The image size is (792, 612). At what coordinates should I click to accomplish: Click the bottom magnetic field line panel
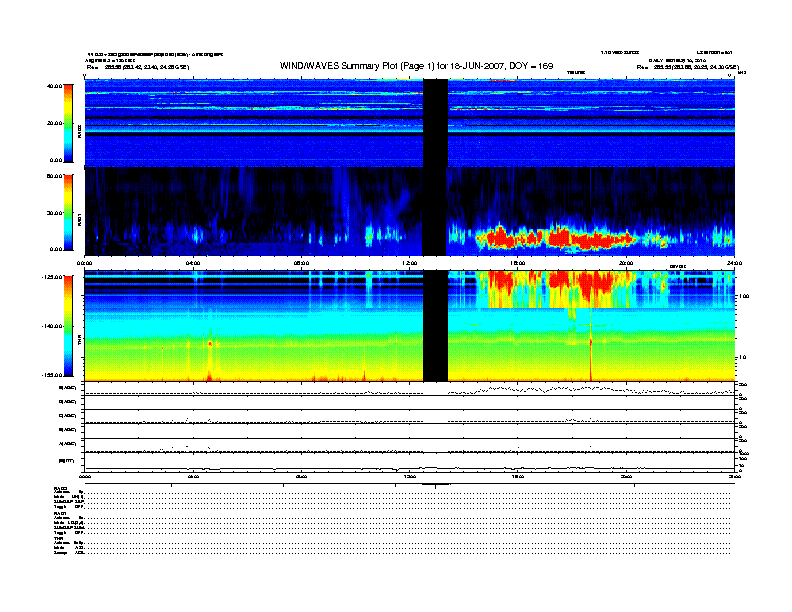(x=409, y=463)
